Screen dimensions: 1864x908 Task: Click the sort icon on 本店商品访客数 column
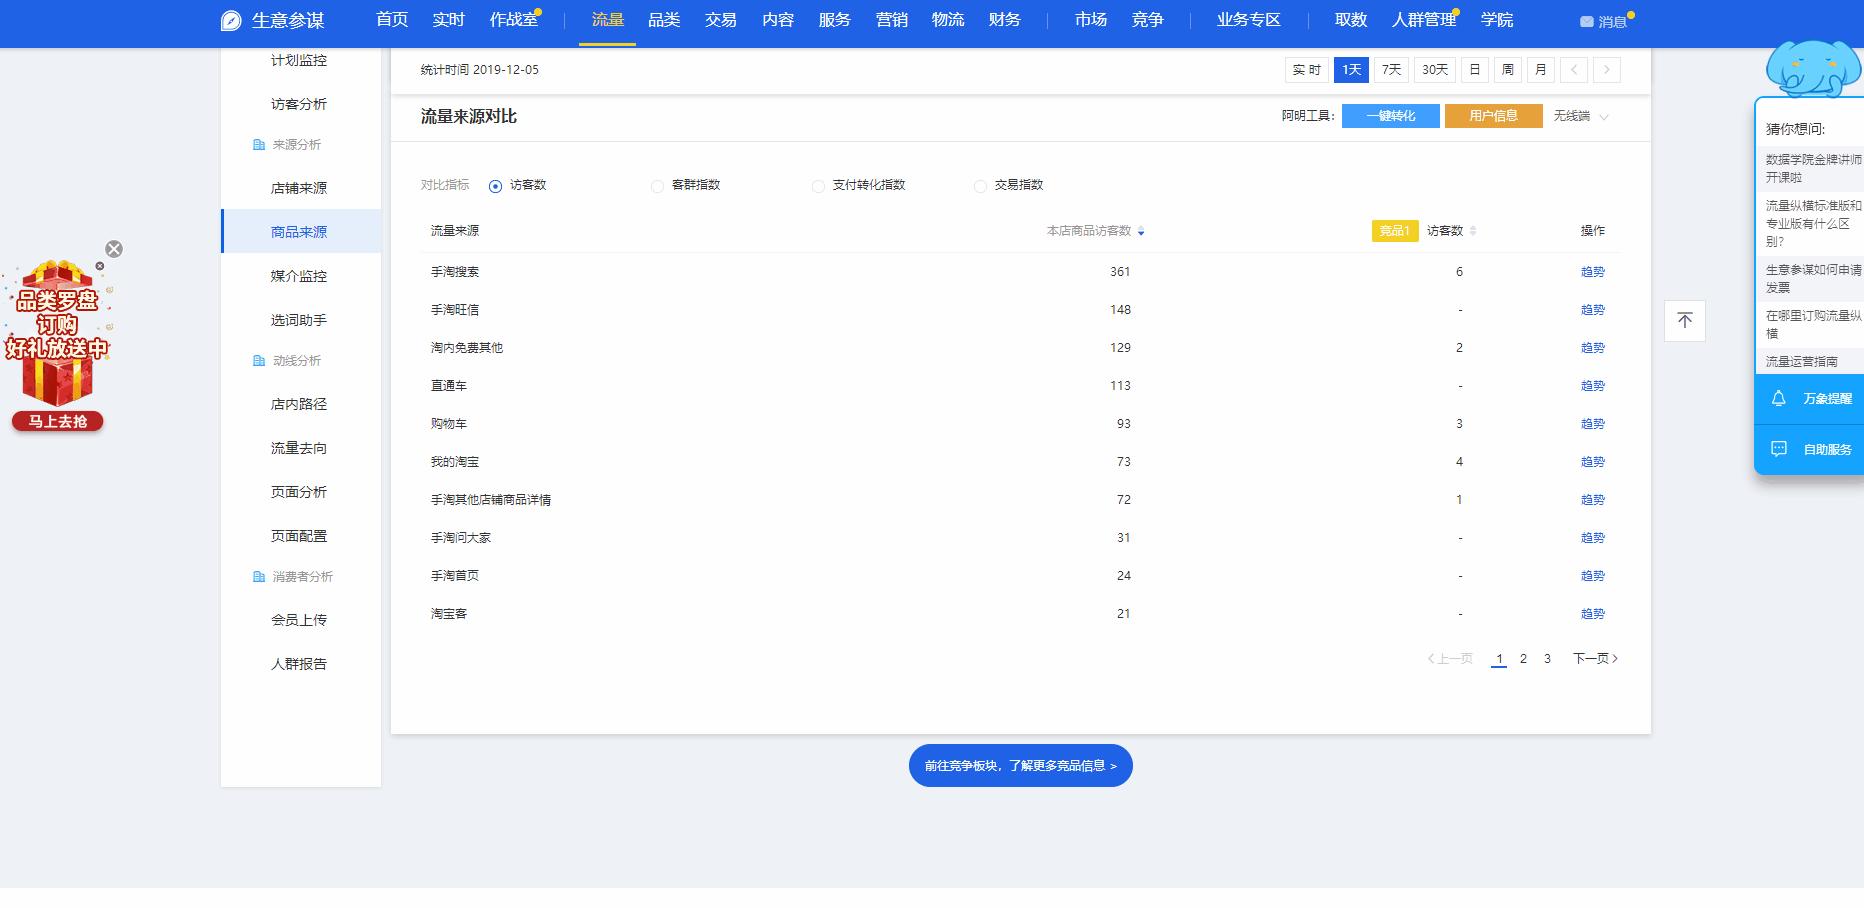[x=1141, y=230]
